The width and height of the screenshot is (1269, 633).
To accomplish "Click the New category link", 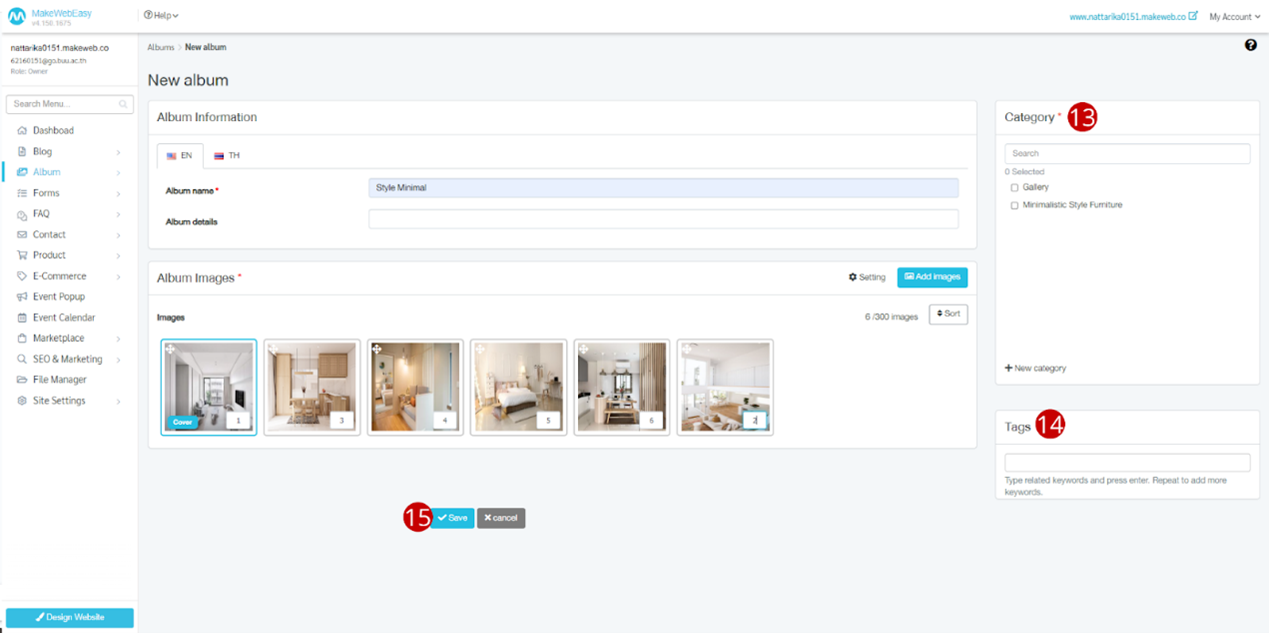I will (1035, 368).
